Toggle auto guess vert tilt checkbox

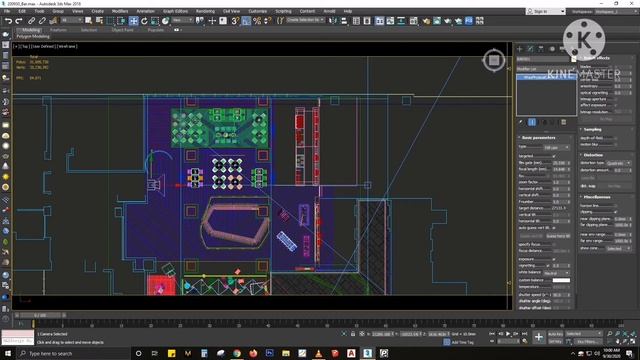(x=554, y=228)
